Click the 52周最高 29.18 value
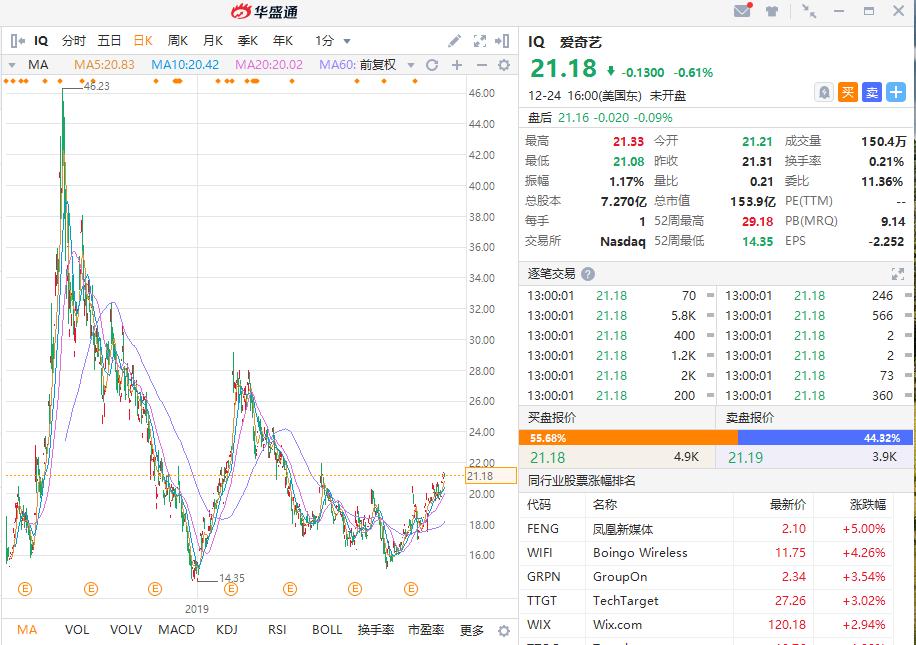 pos(758,221)
